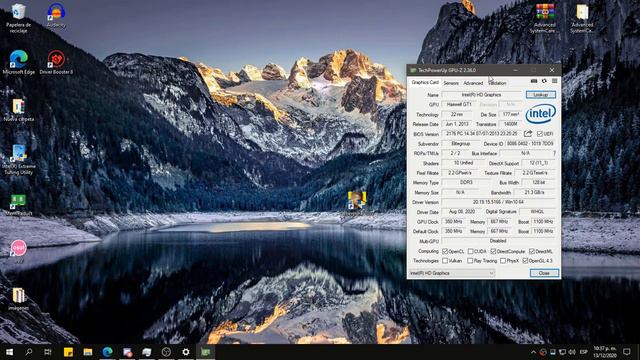This screenshot has height=360, width=640.
Task: Click the Close button in GPU-Z
Action: pyautogui.click(x=544, y=273)
